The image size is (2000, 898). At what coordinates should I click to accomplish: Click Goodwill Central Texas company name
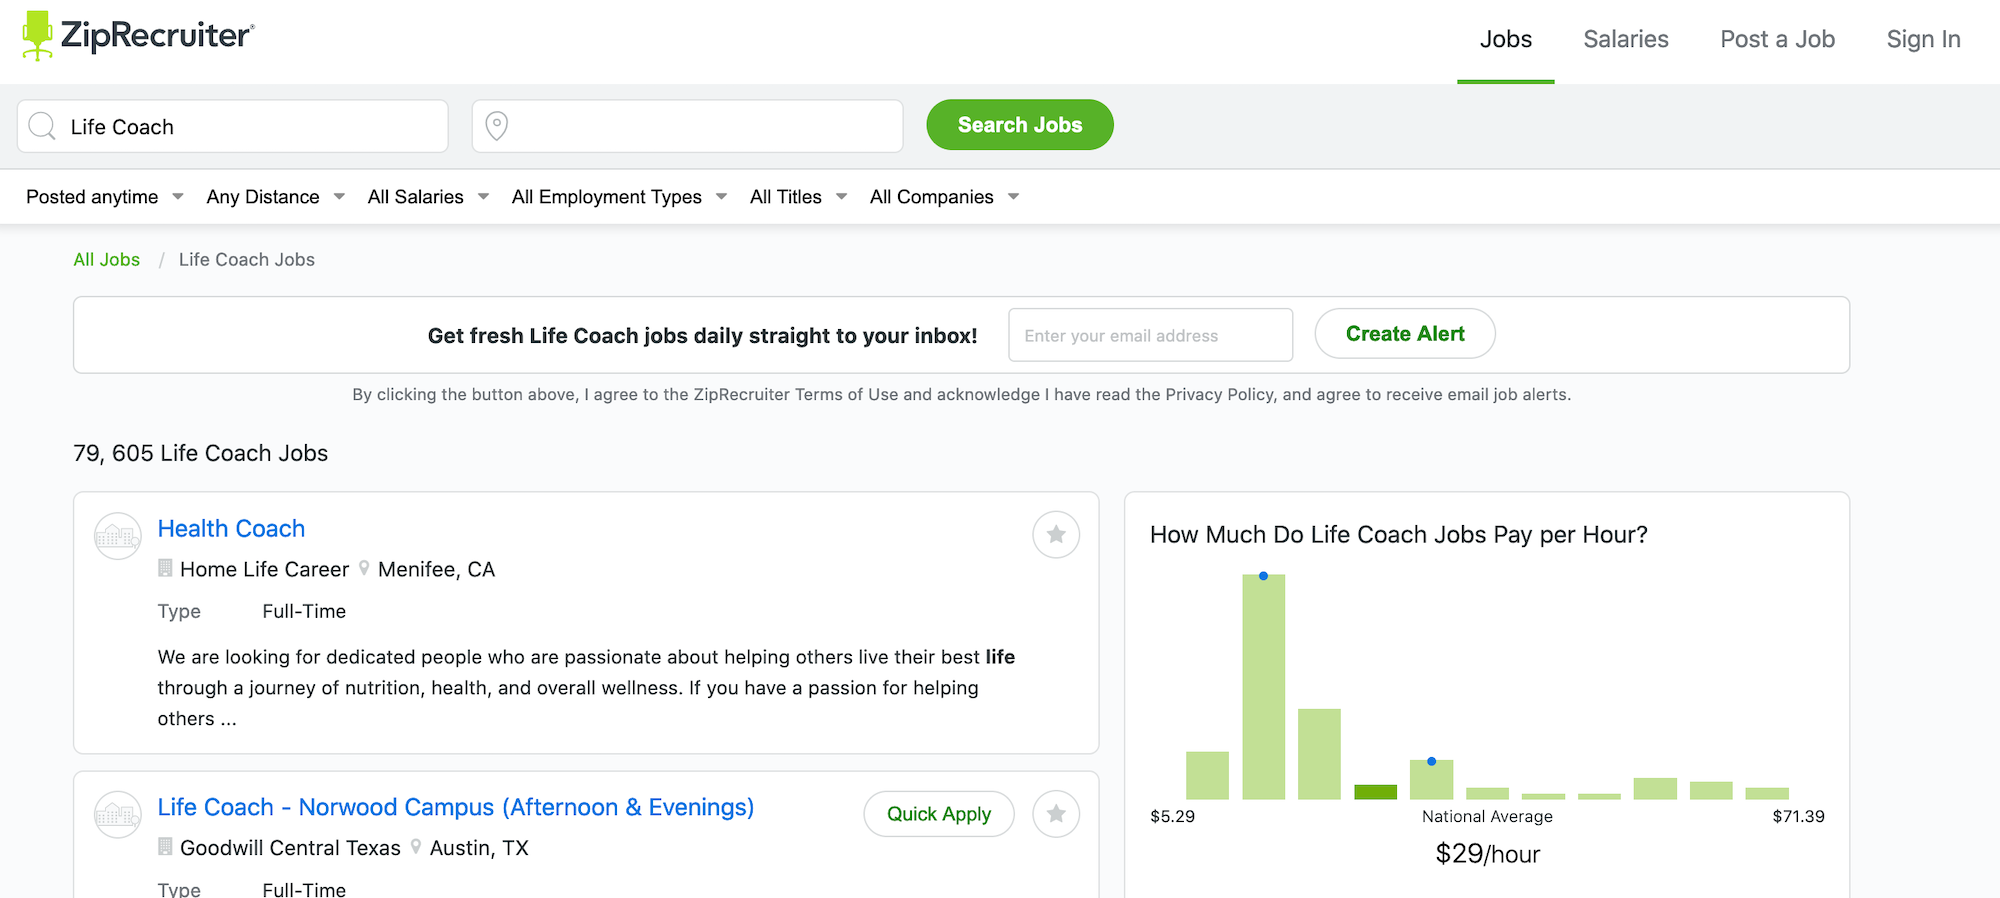click(291, 848)
